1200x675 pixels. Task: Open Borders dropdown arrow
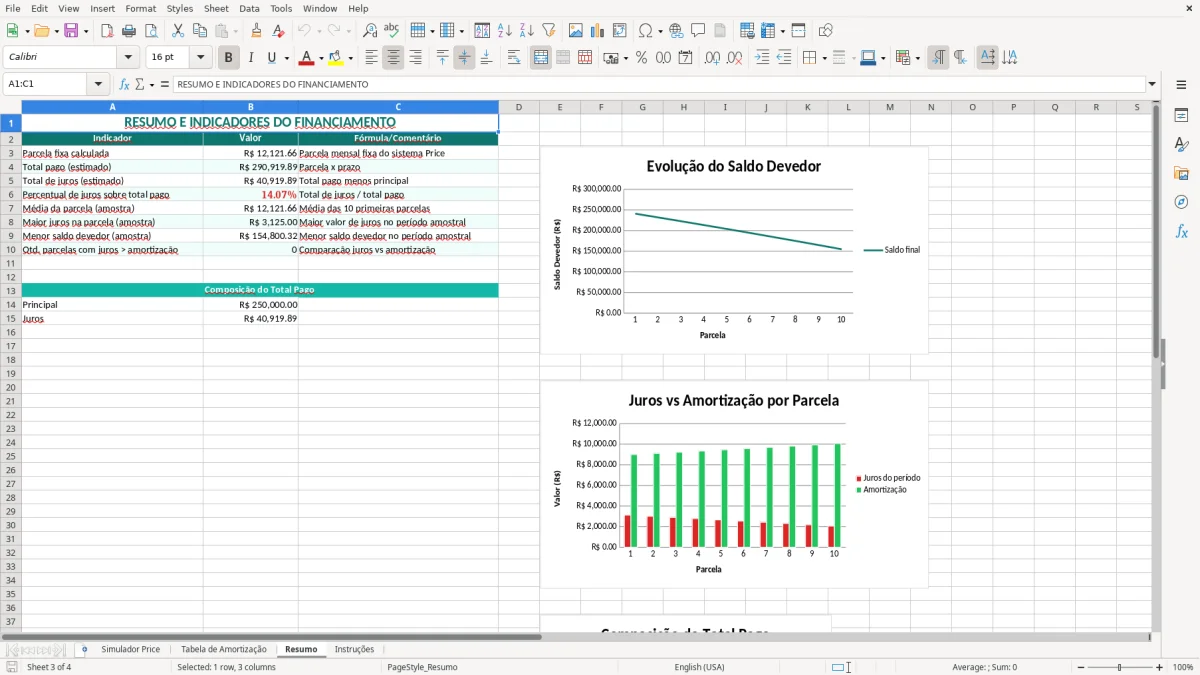[823, 58]
